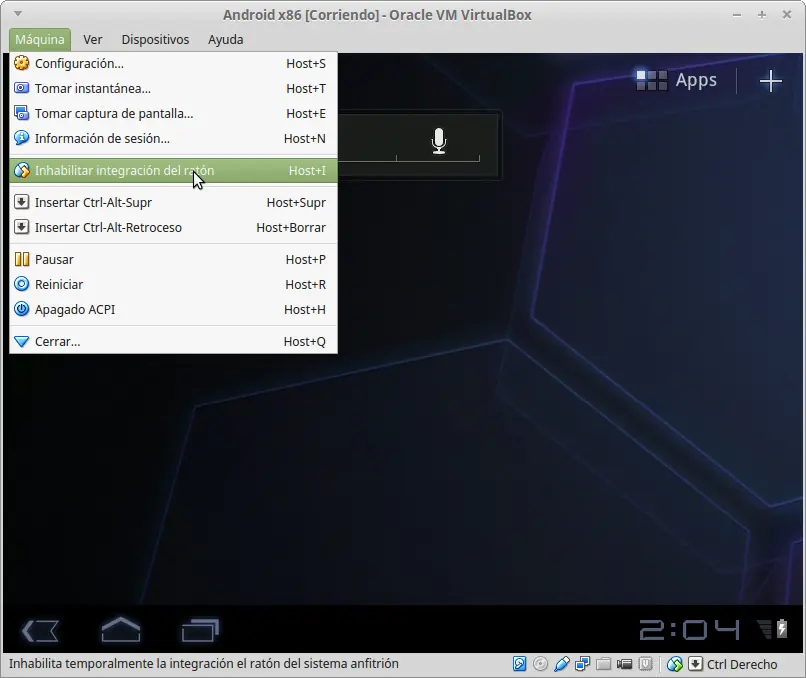This screenshot has height=678, width=806.
Task: Click the status bar message about ratón integration
Action: pyautogui.click(x=204, y=664)
